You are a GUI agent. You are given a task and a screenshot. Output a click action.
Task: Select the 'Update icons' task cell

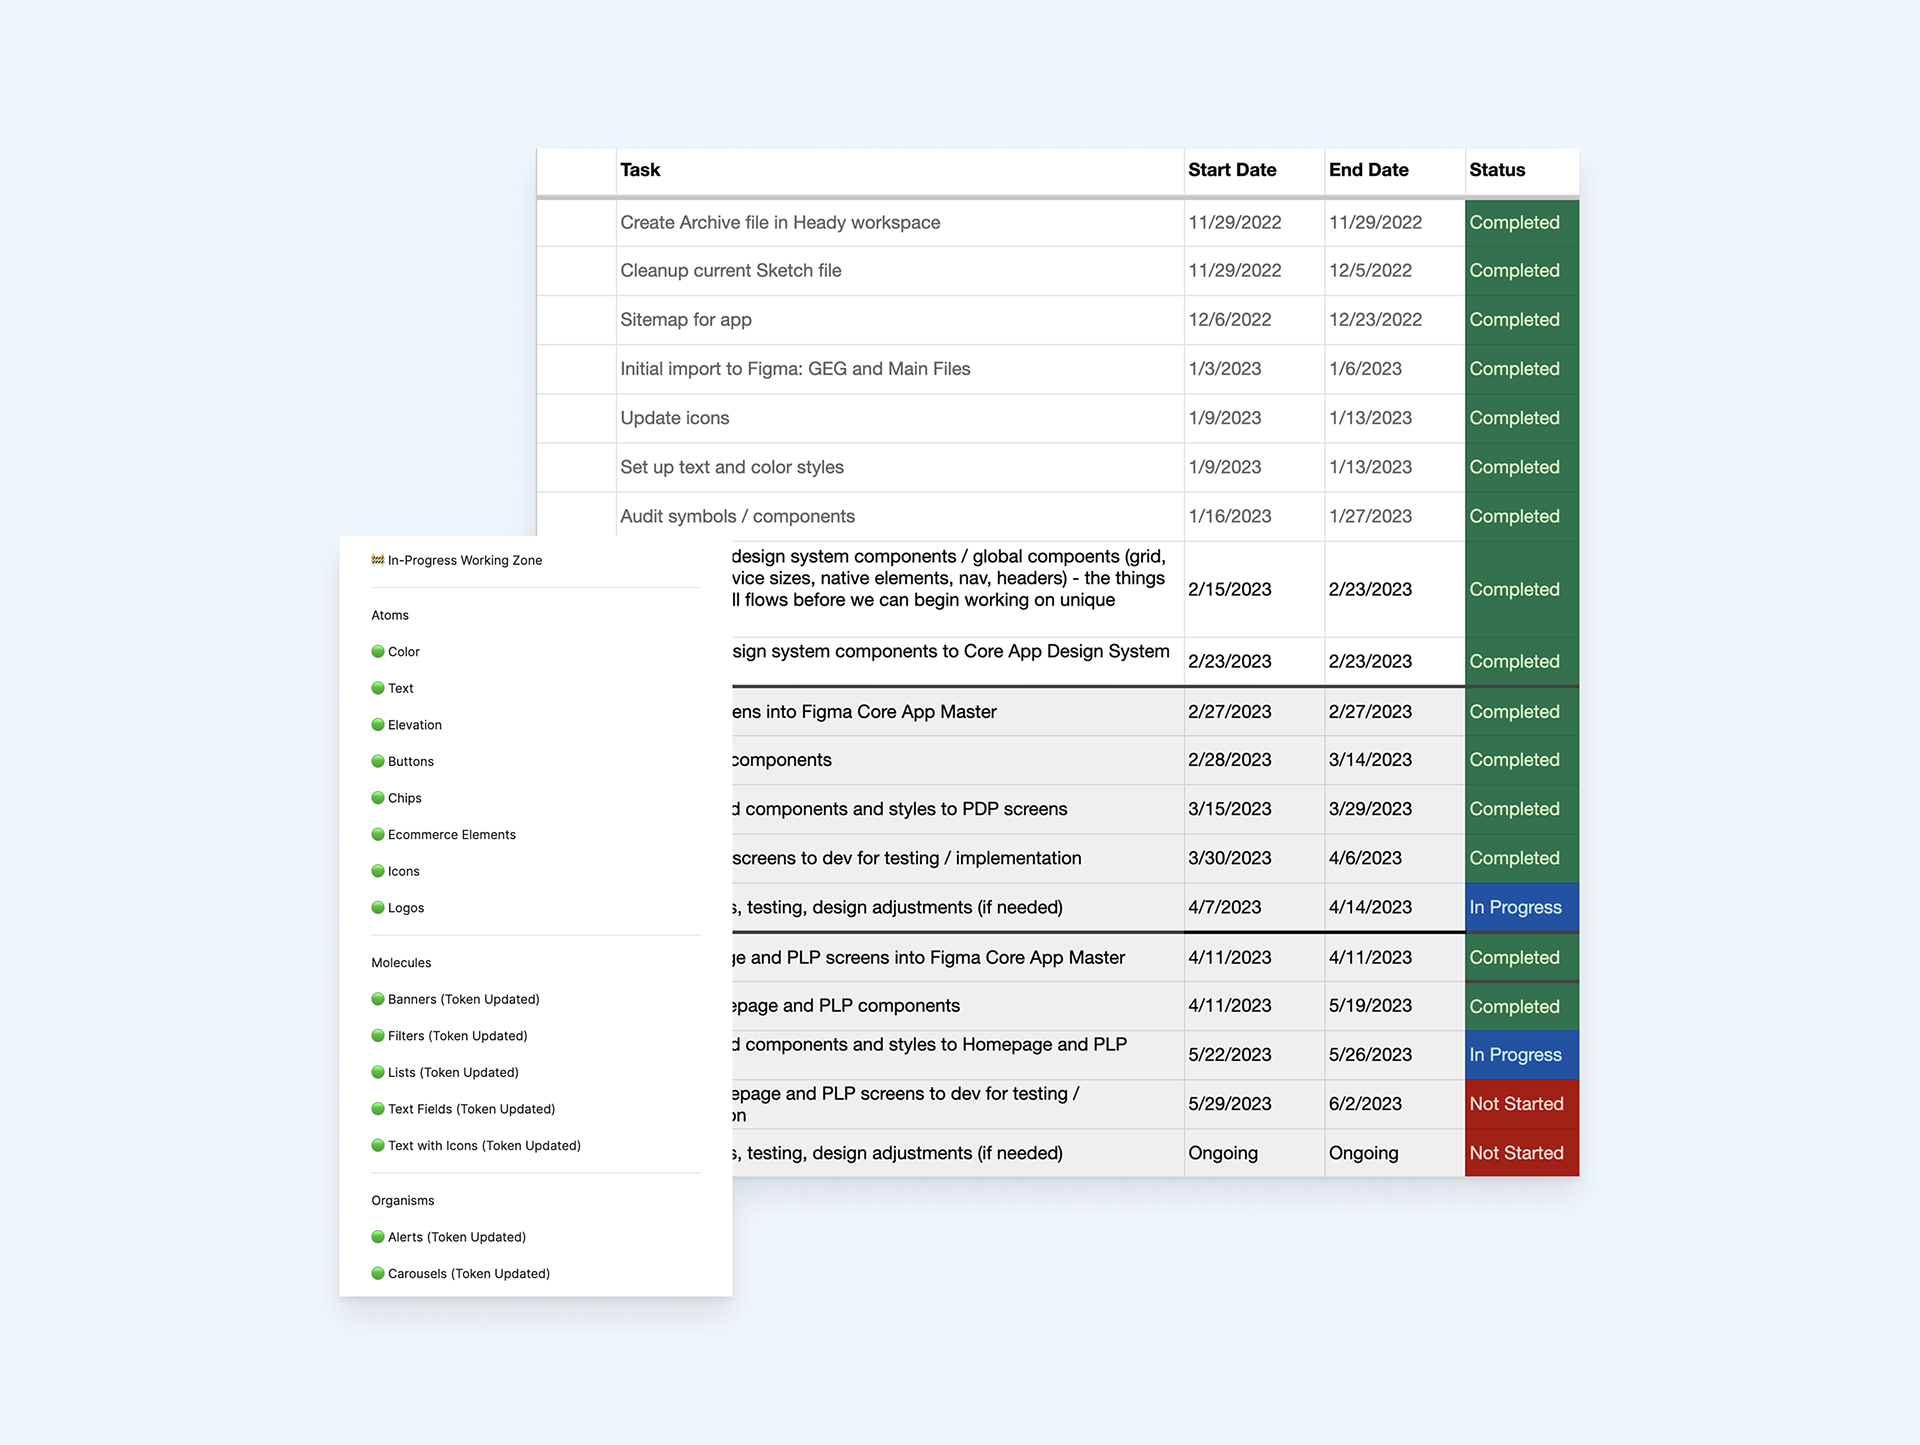click(x=900, y=418)
